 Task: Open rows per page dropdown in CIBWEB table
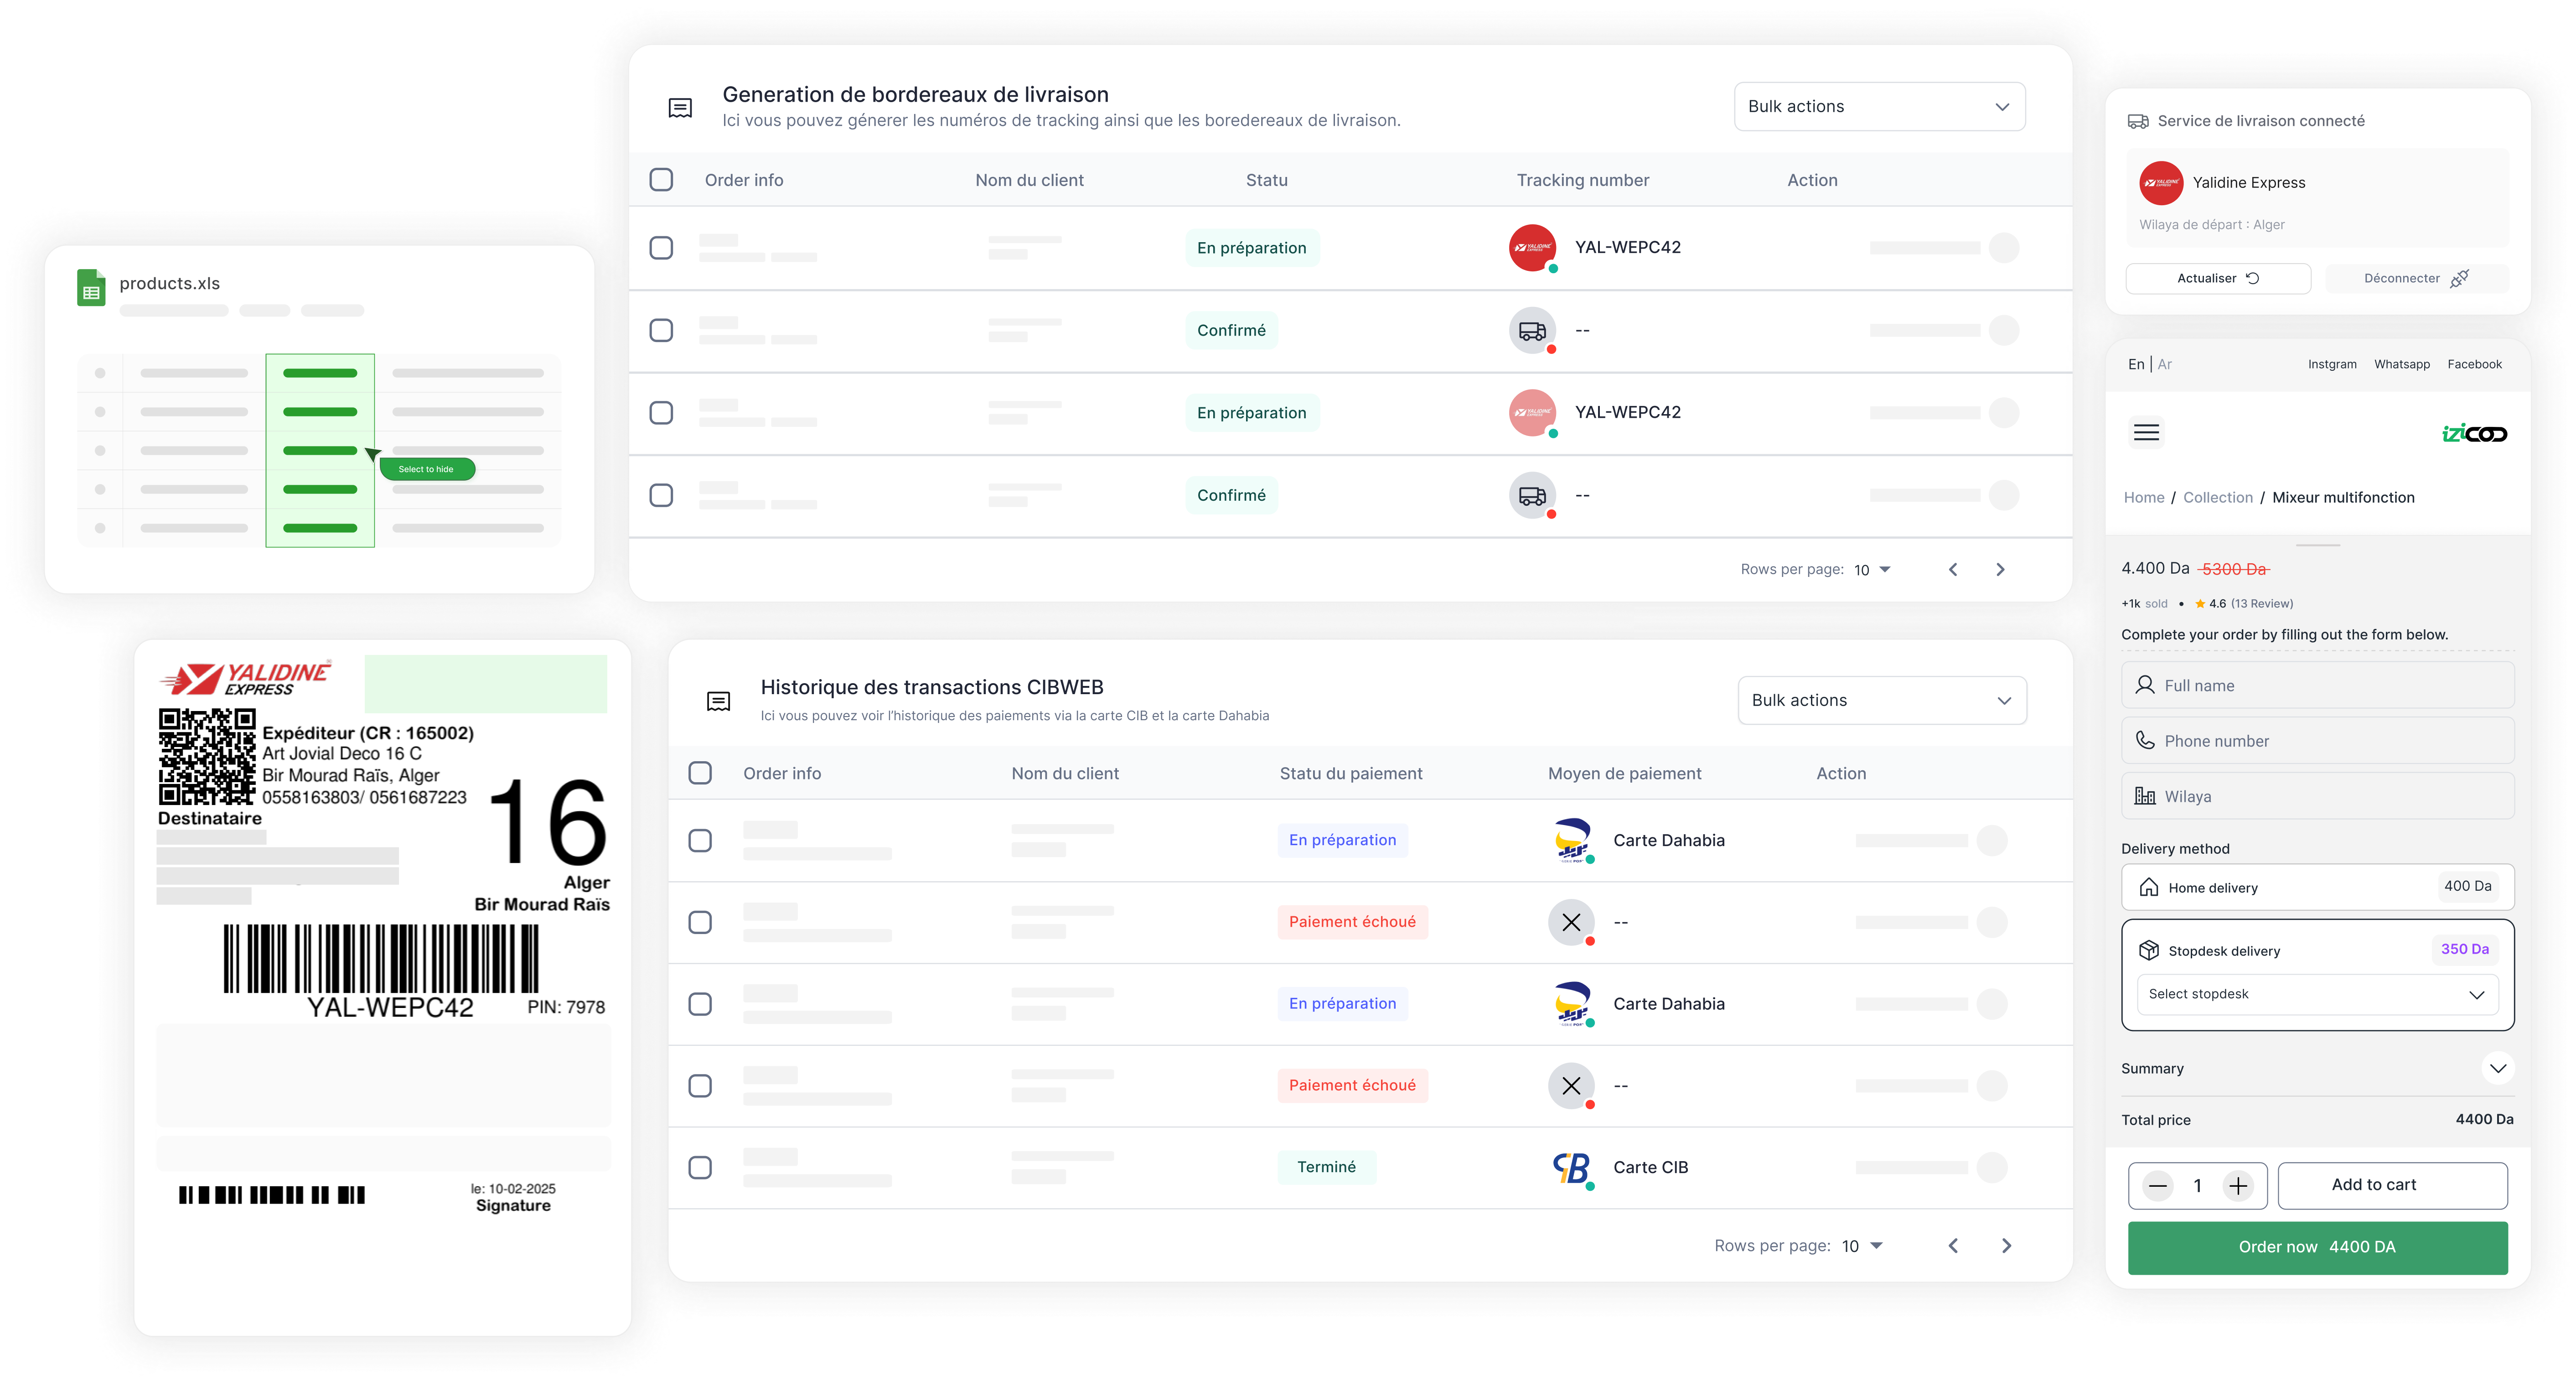pos(1862,1246)
